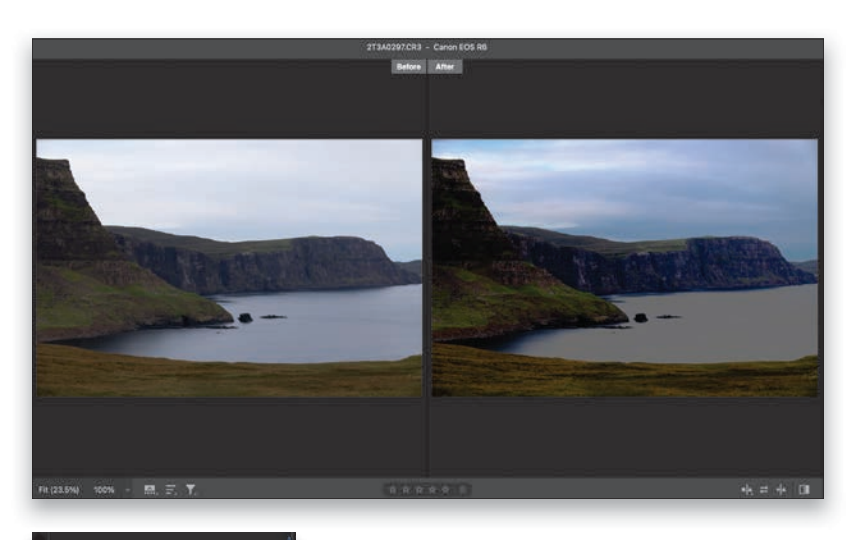This screenshot has width=846, height=540.
Task: Toggle the Before/After view mode icon
Action: [804, 490]
